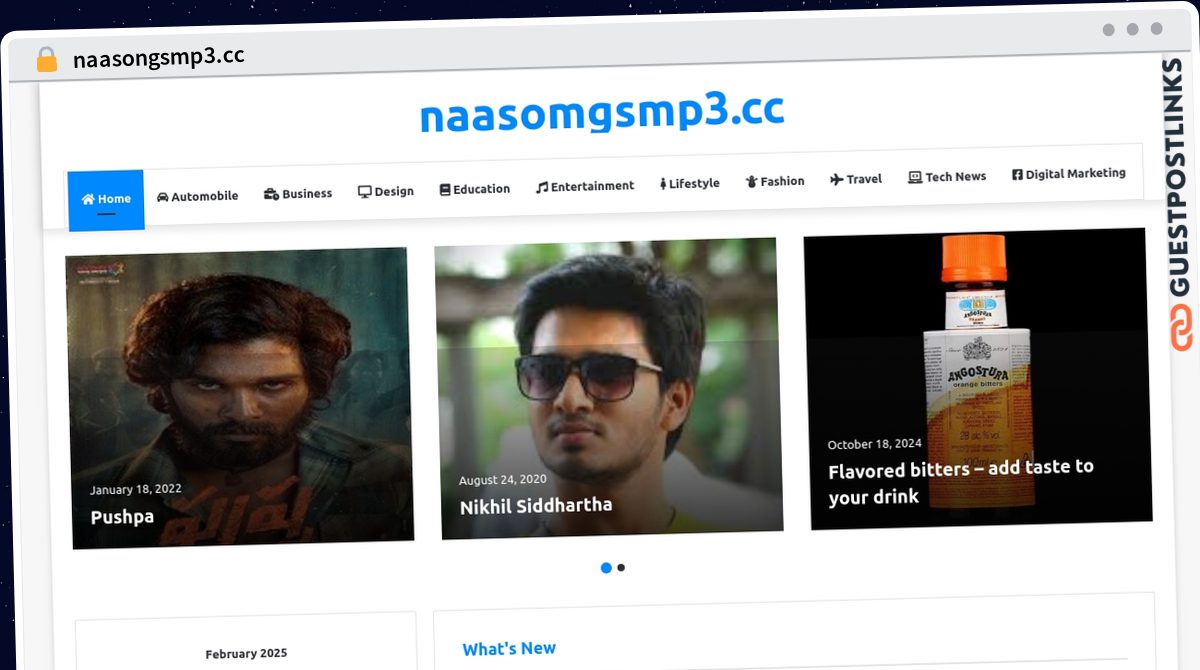The image size is (1200, 670).
Task: Click the "February 2025" calendar caption
Action: tap(246, 654)
